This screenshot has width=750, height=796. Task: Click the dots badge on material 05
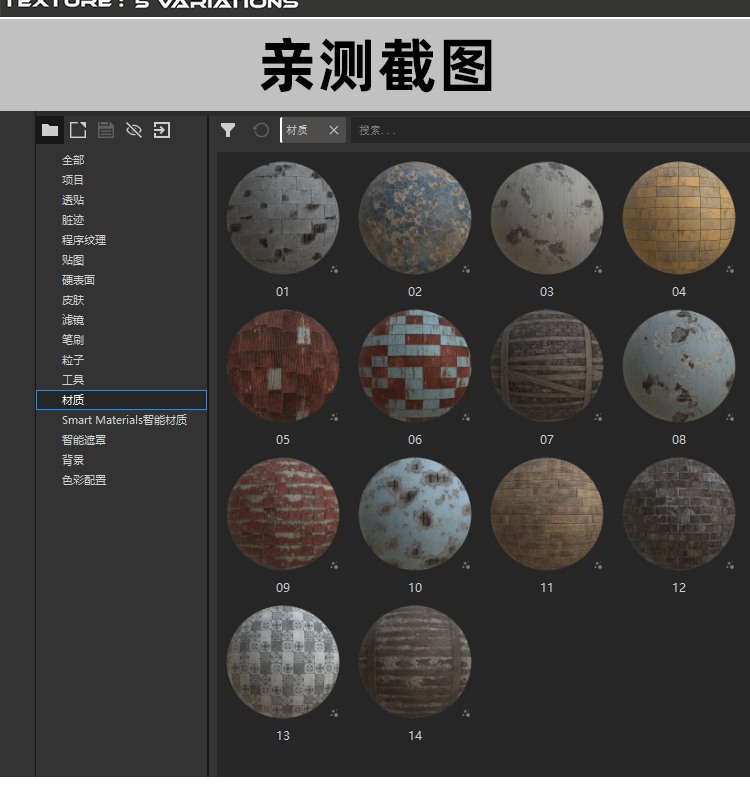(x=334, y=417)
